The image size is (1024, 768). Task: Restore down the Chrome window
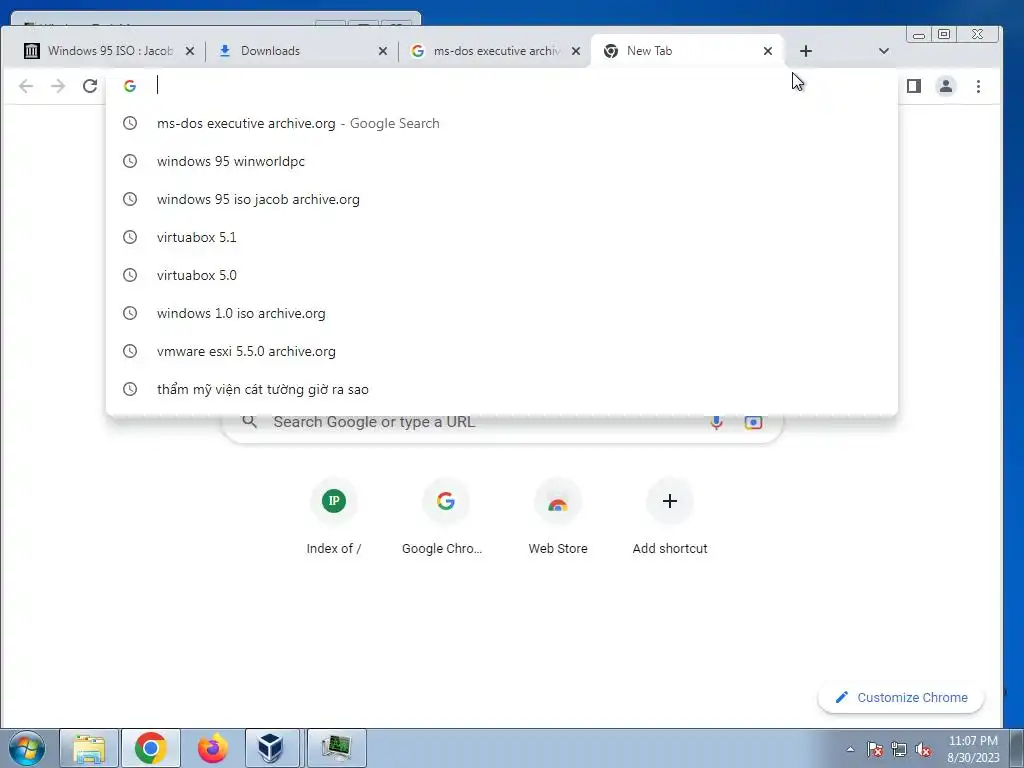tap(944, 35)
